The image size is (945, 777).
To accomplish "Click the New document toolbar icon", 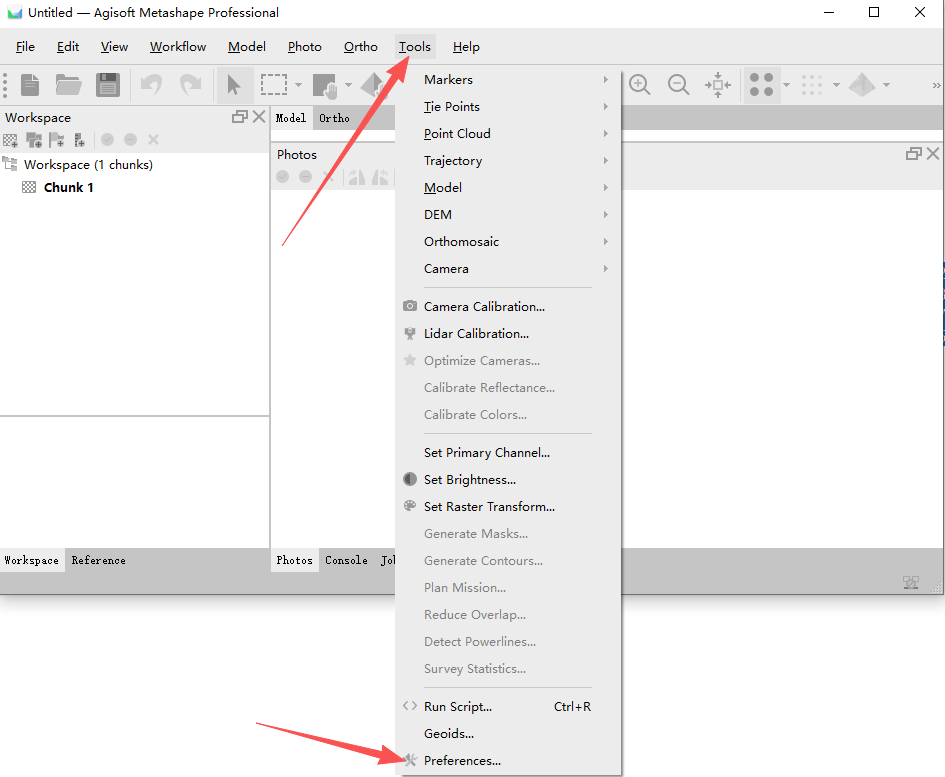I will 31,85.
